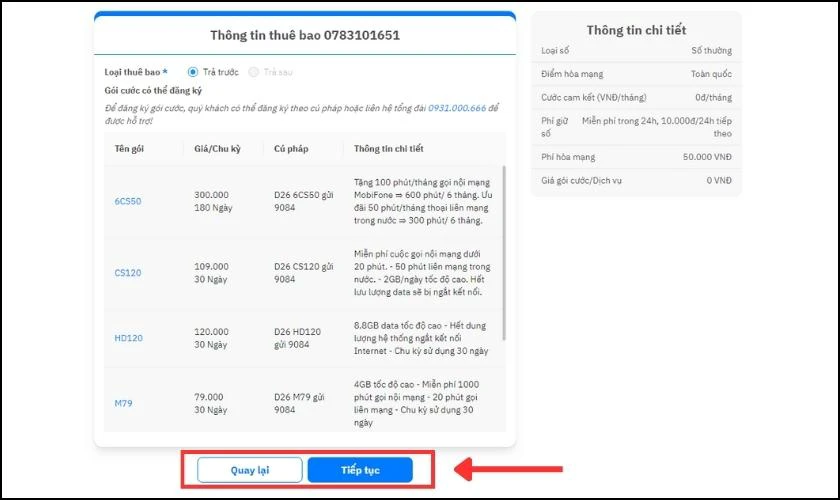Click the 6CS50 details description text
Image resolution: width=840 pixels, height=500 pixels.
423,201
